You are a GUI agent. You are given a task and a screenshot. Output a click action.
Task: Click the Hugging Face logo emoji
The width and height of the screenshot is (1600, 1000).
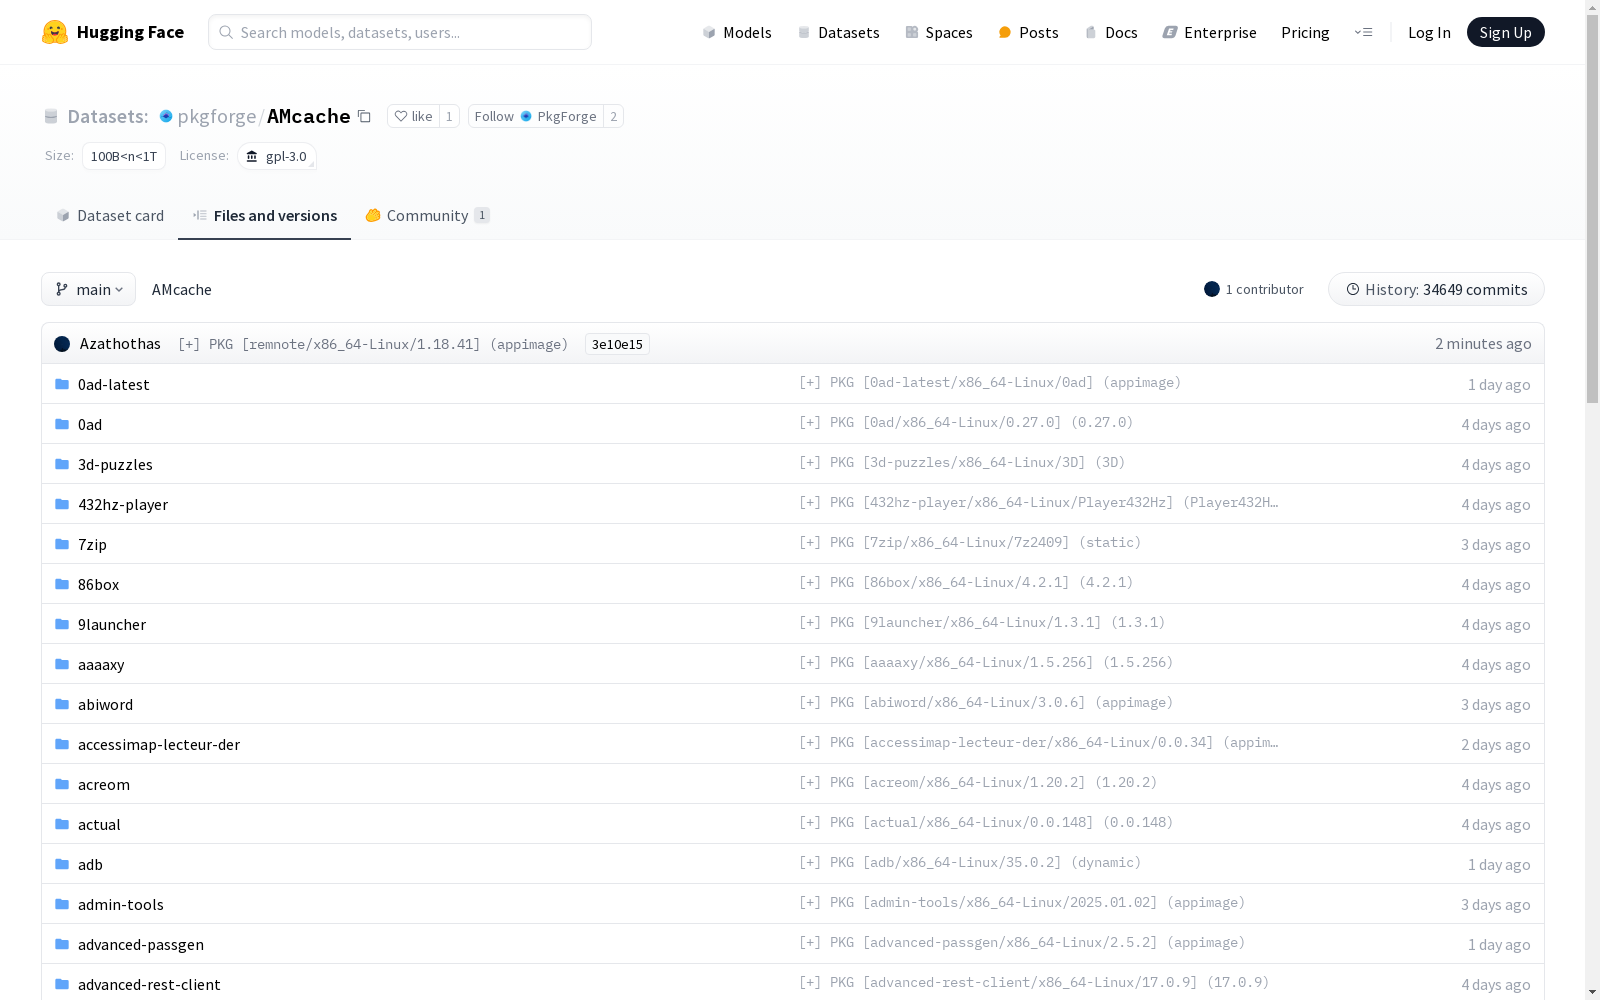coord(55,32)
